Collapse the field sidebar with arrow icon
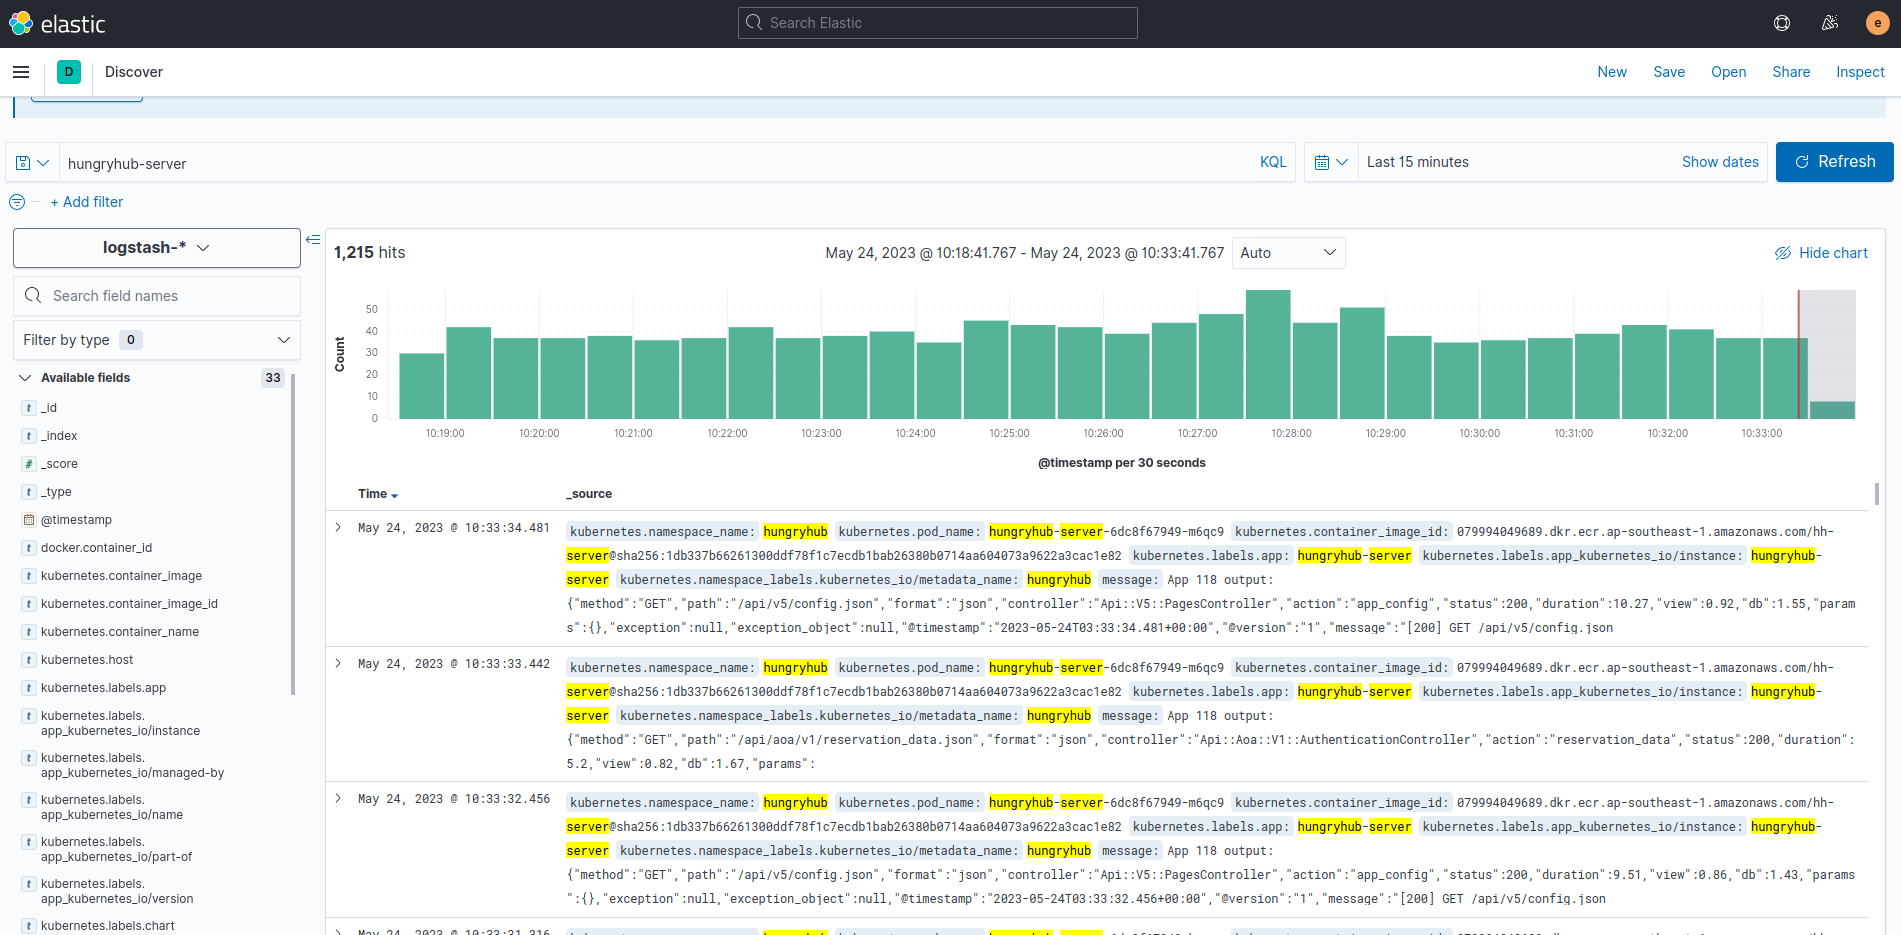 (313, 240)
